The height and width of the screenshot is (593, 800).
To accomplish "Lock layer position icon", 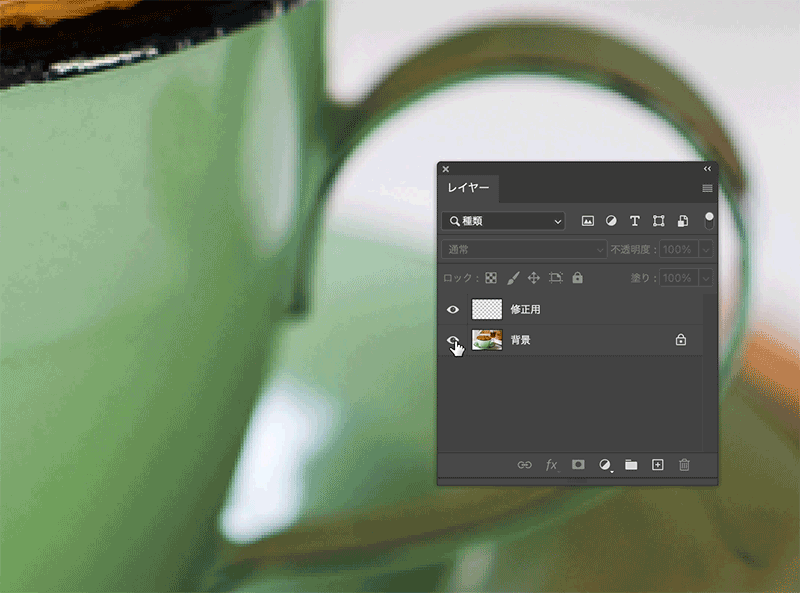I will pyautogui.click(x=534, y=278).
